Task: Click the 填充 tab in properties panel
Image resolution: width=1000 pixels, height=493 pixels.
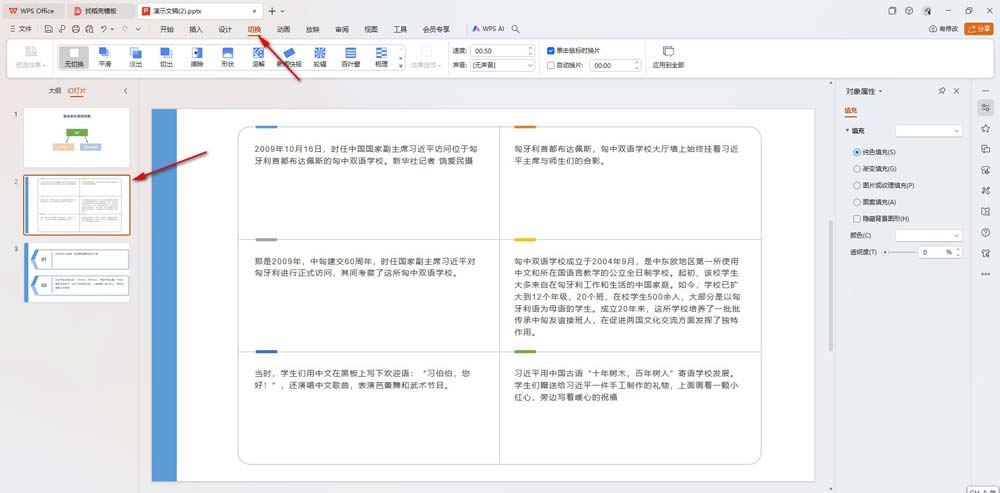Action: (x=851, y=110)
